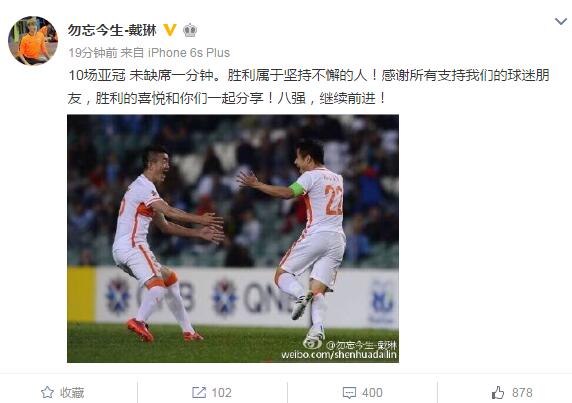Open the 勿忘今生-戴琳 profile name link

click(112, 30)
